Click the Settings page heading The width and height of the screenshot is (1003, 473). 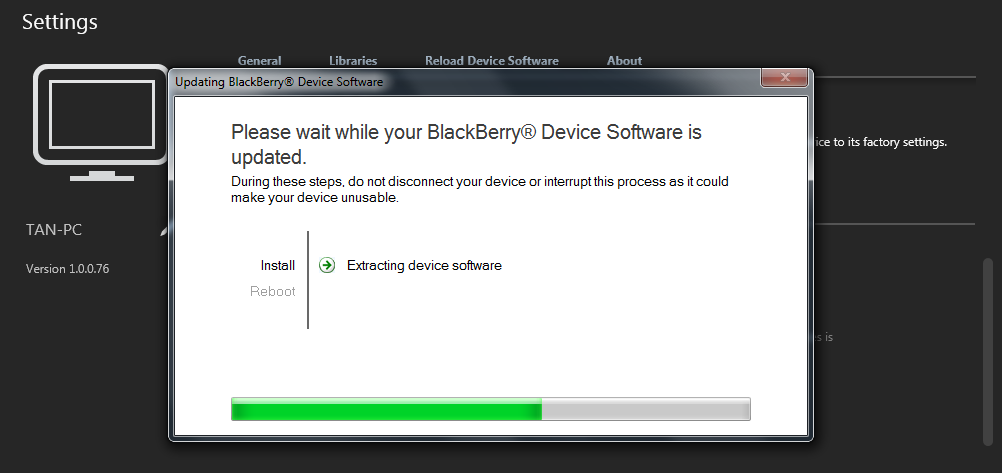59,22
